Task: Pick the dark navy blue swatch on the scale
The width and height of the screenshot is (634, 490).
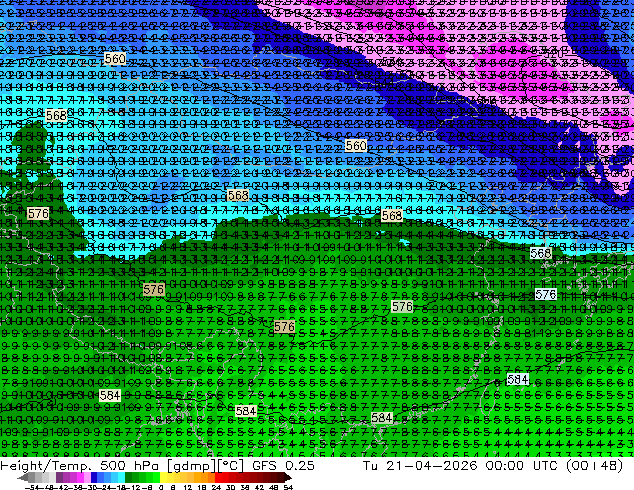Action: pos(94,478)
